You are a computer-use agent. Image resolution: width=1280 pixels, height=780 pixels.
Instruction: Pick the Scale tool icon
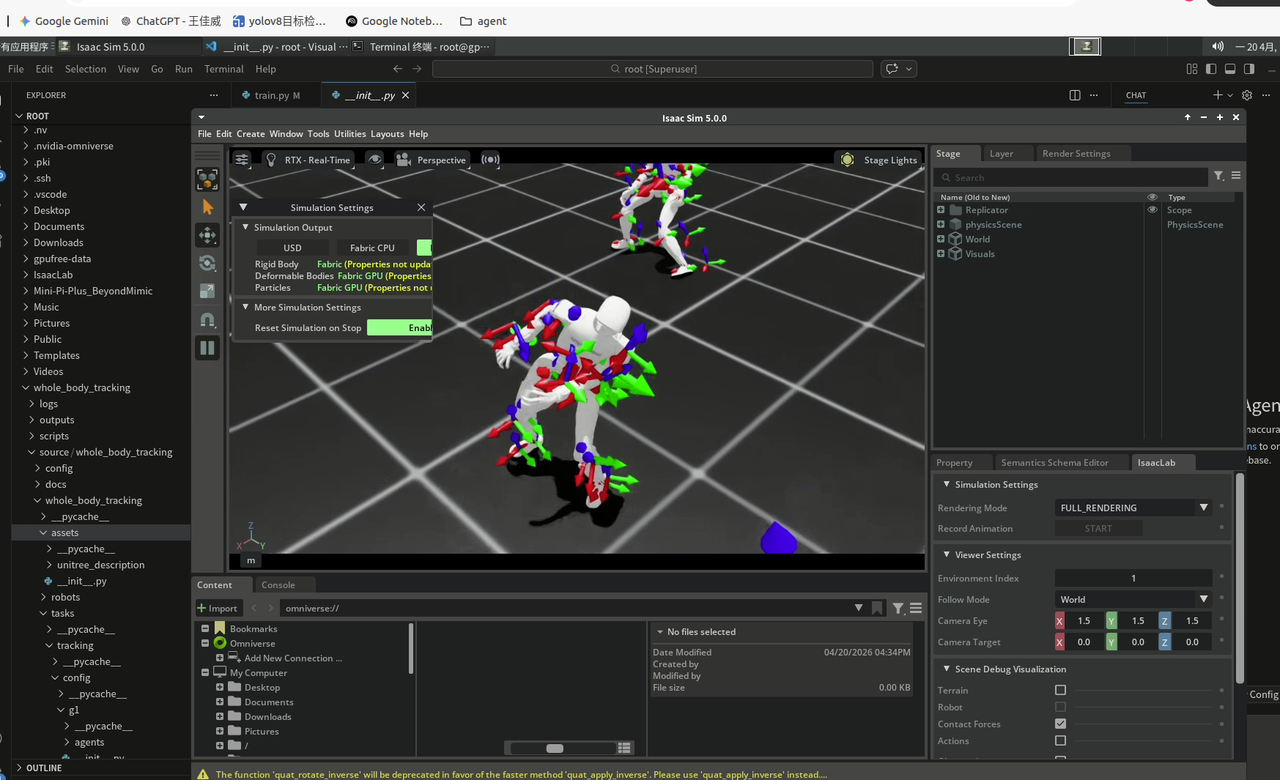click(207, 291)
